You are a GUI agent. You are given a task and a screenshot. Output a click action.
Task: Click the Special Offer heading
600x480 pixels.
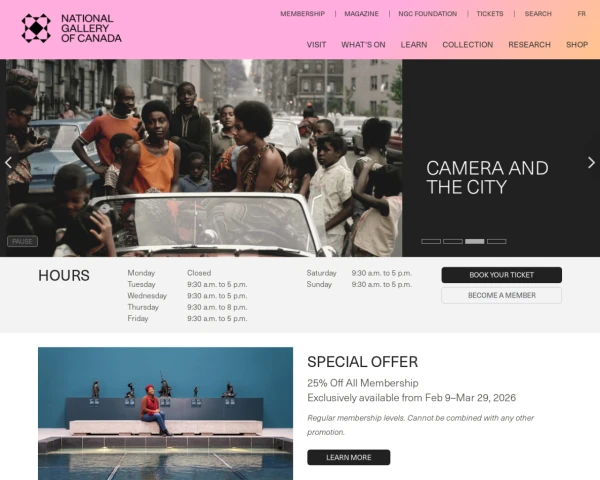click(362, 362)
